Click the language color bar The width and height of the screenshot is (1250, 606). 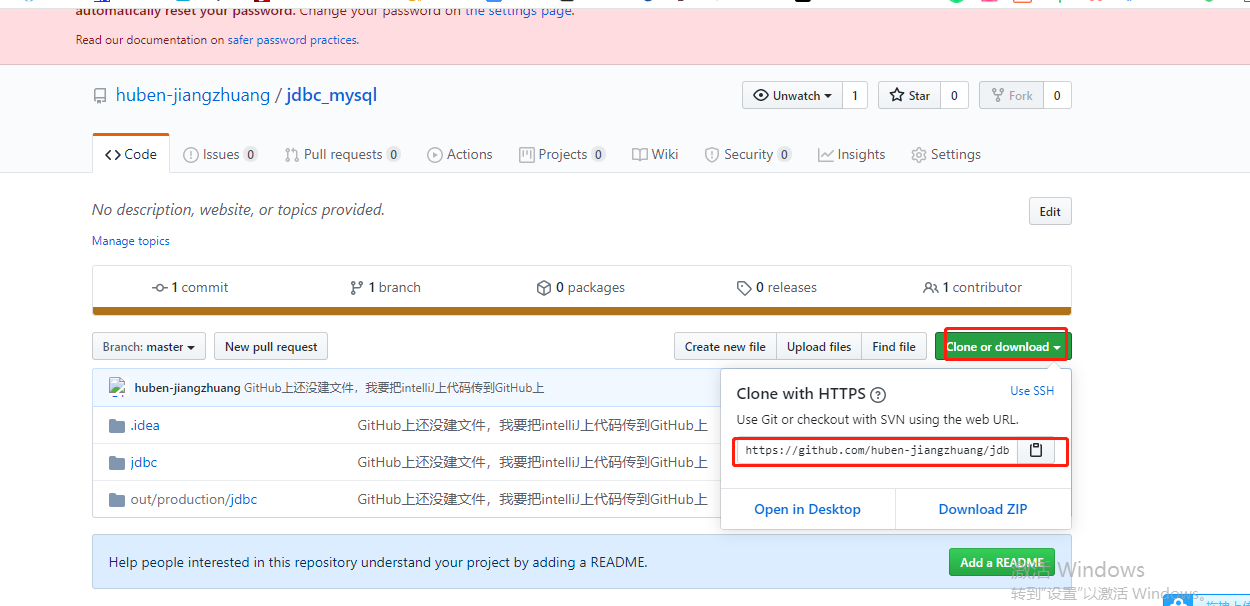[x=581, y=311]
